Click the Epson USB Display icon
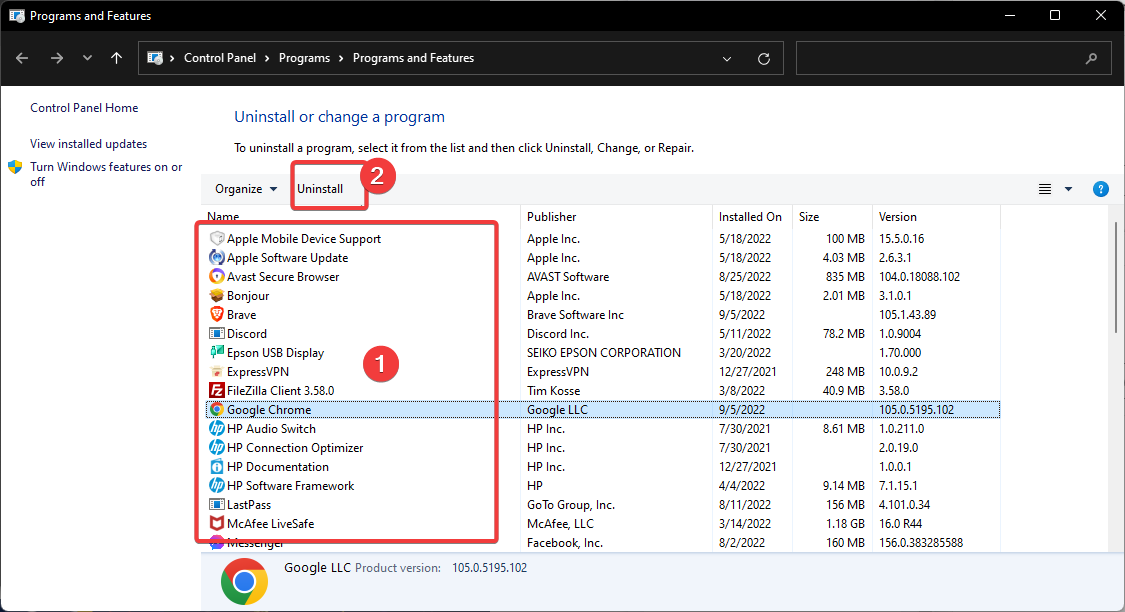 coord(217,352)
